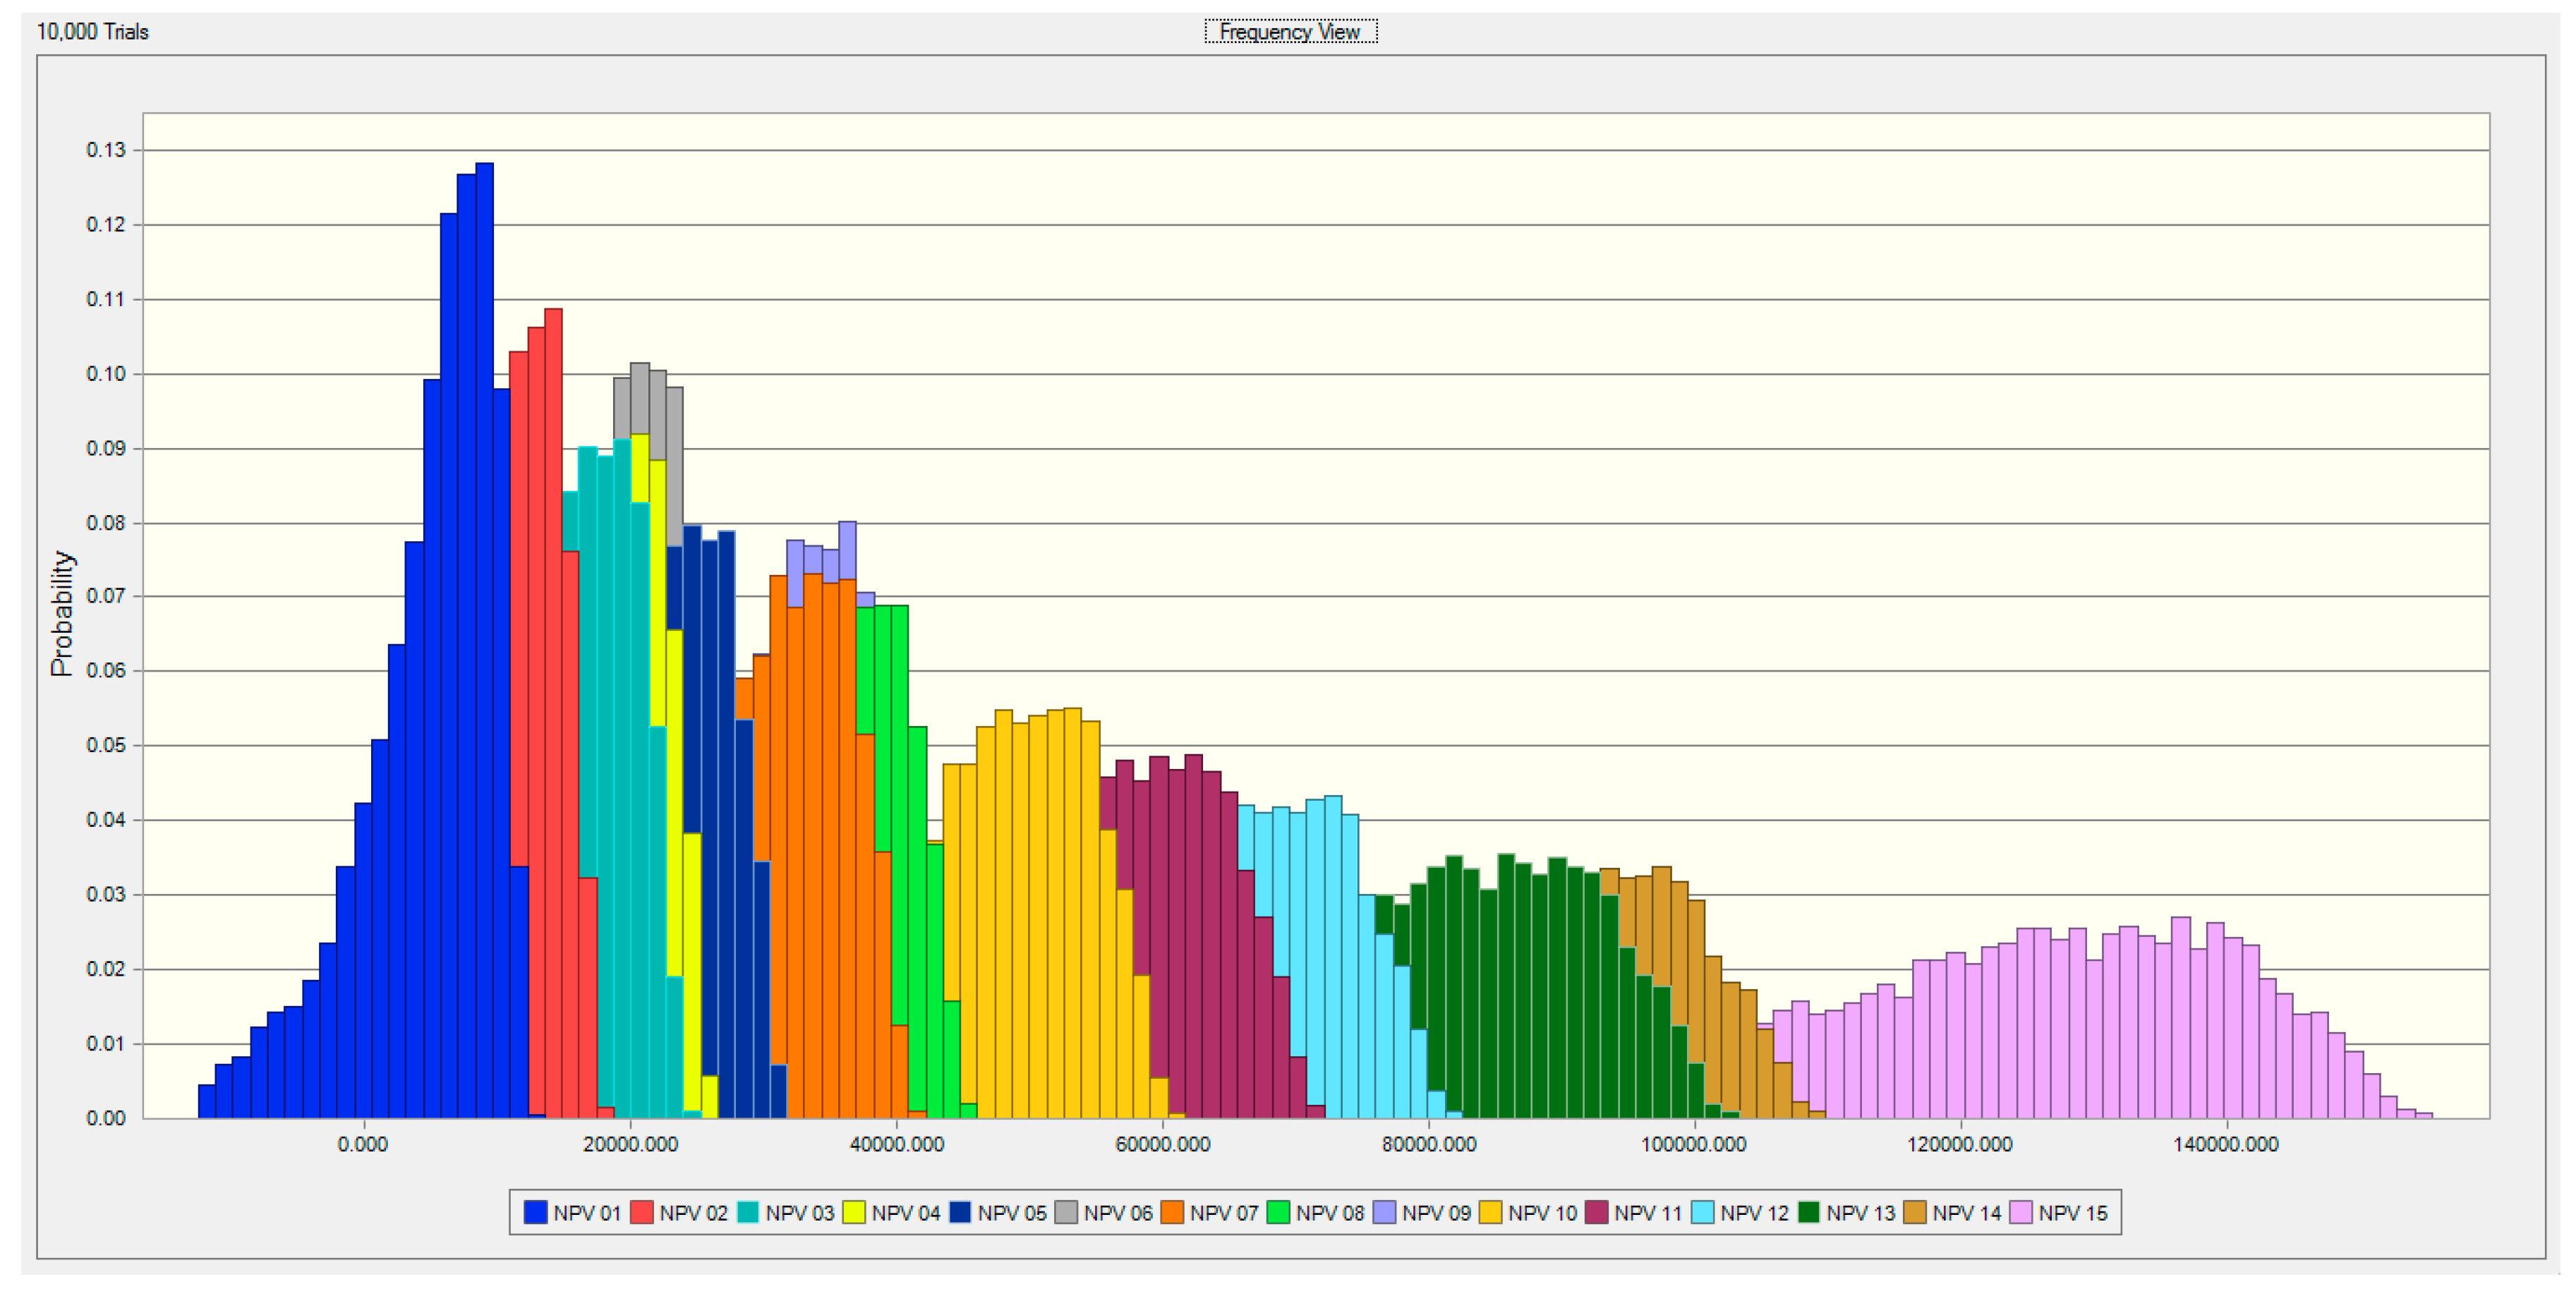The image size is (2576, 1289).
Task: Click the NPV 07 orange legend swatch
Action: pyautogui.click(x=1172, y=1212)
